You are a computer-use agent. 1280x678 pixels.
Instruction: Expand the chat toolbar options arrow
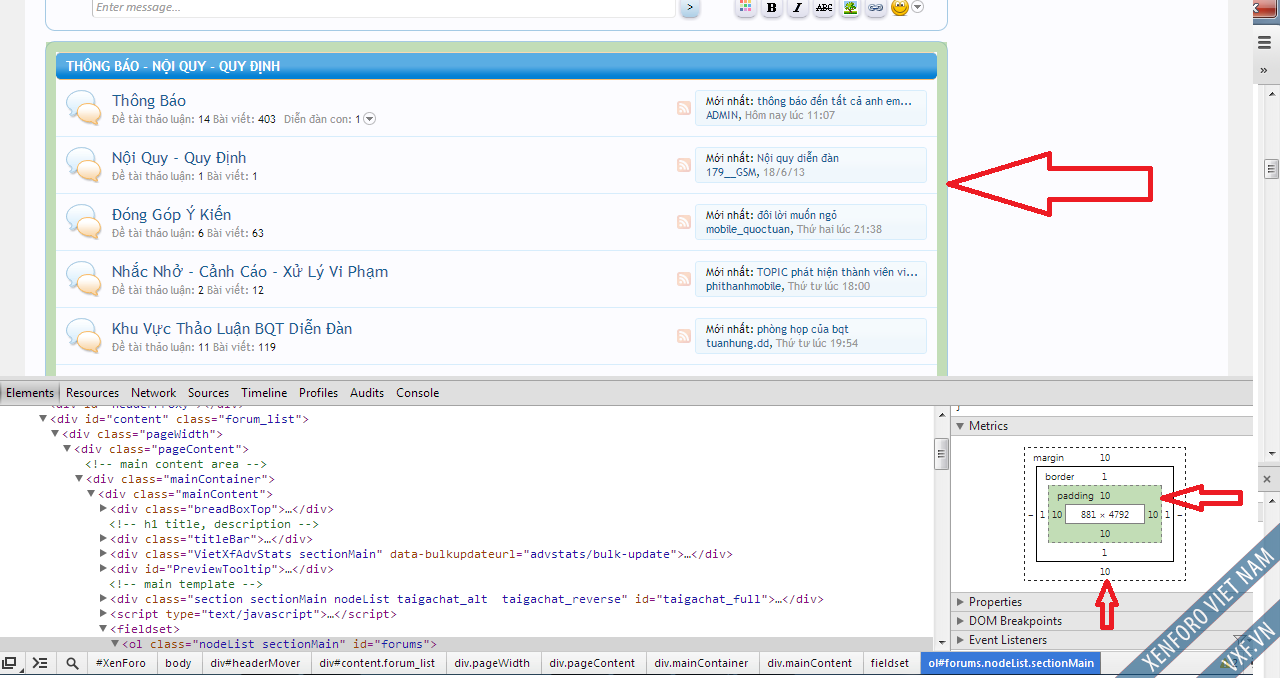[918, 8]
